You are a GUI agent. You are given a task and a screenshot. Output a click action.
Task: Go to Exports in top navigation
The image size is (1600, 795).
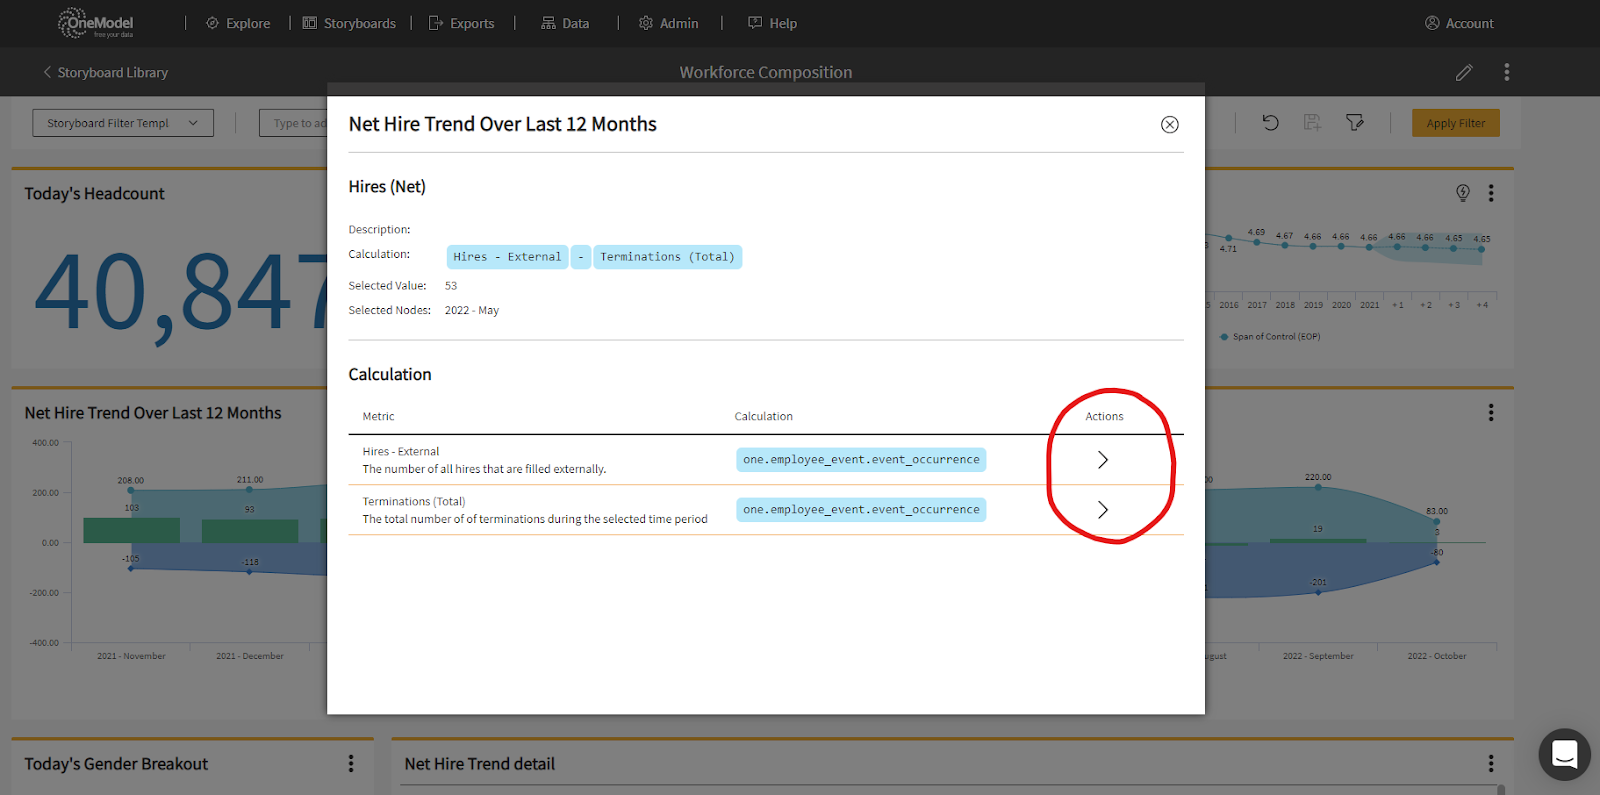click(x=461, y=23)
